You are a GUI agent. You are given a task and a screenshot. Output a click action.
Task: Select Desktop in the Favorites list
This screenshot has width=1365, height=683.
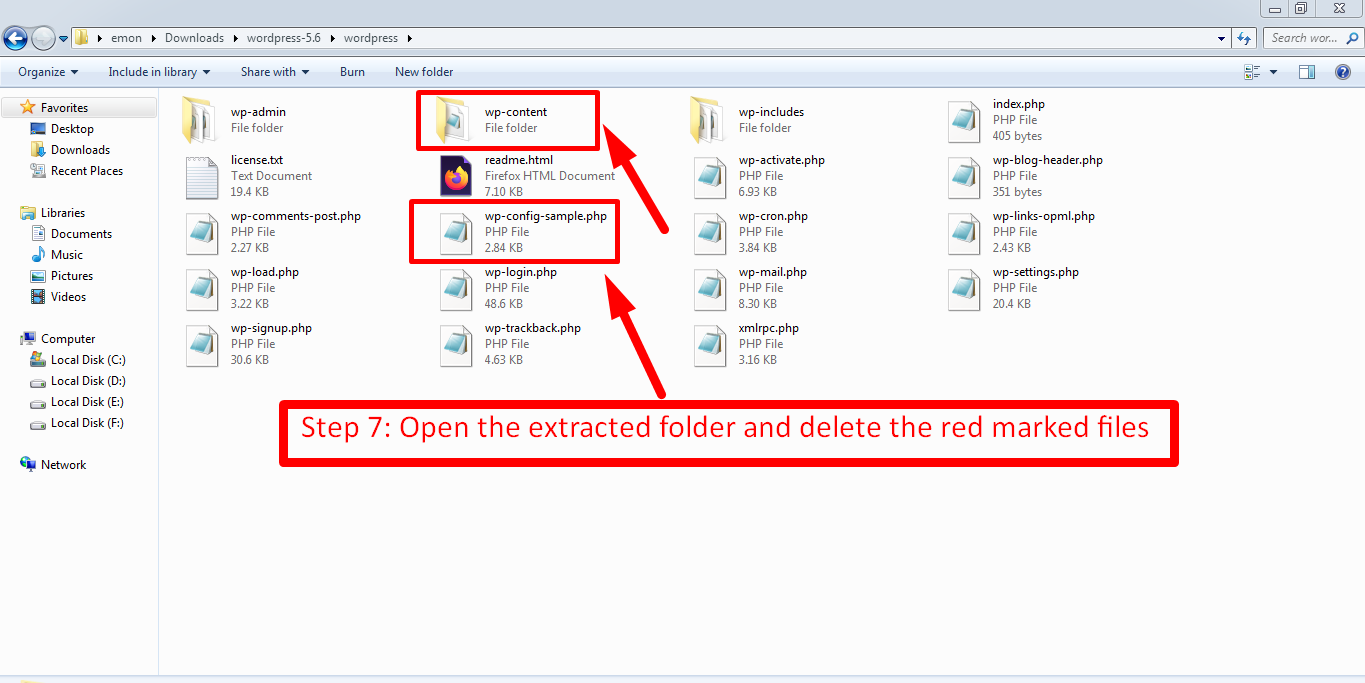click(72, 129)
